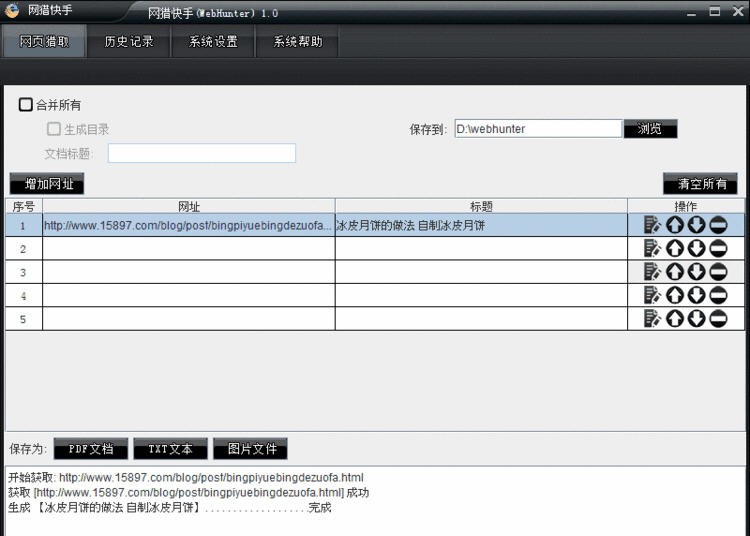Close the WebHunter window
The width and height of the screenshot is (750, 536).
(x=738, y=11)
